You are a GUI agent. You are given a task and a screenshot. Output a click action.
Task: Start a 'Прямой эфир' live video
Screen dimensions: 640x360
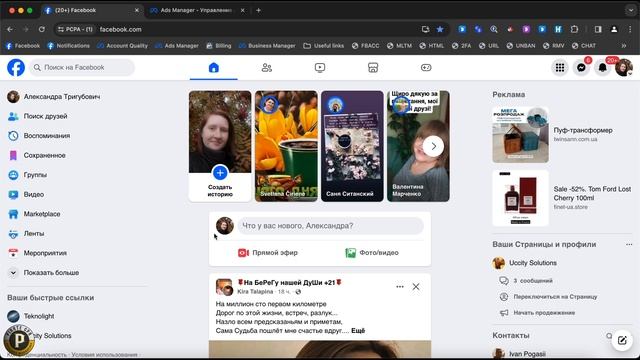(268, 253)
